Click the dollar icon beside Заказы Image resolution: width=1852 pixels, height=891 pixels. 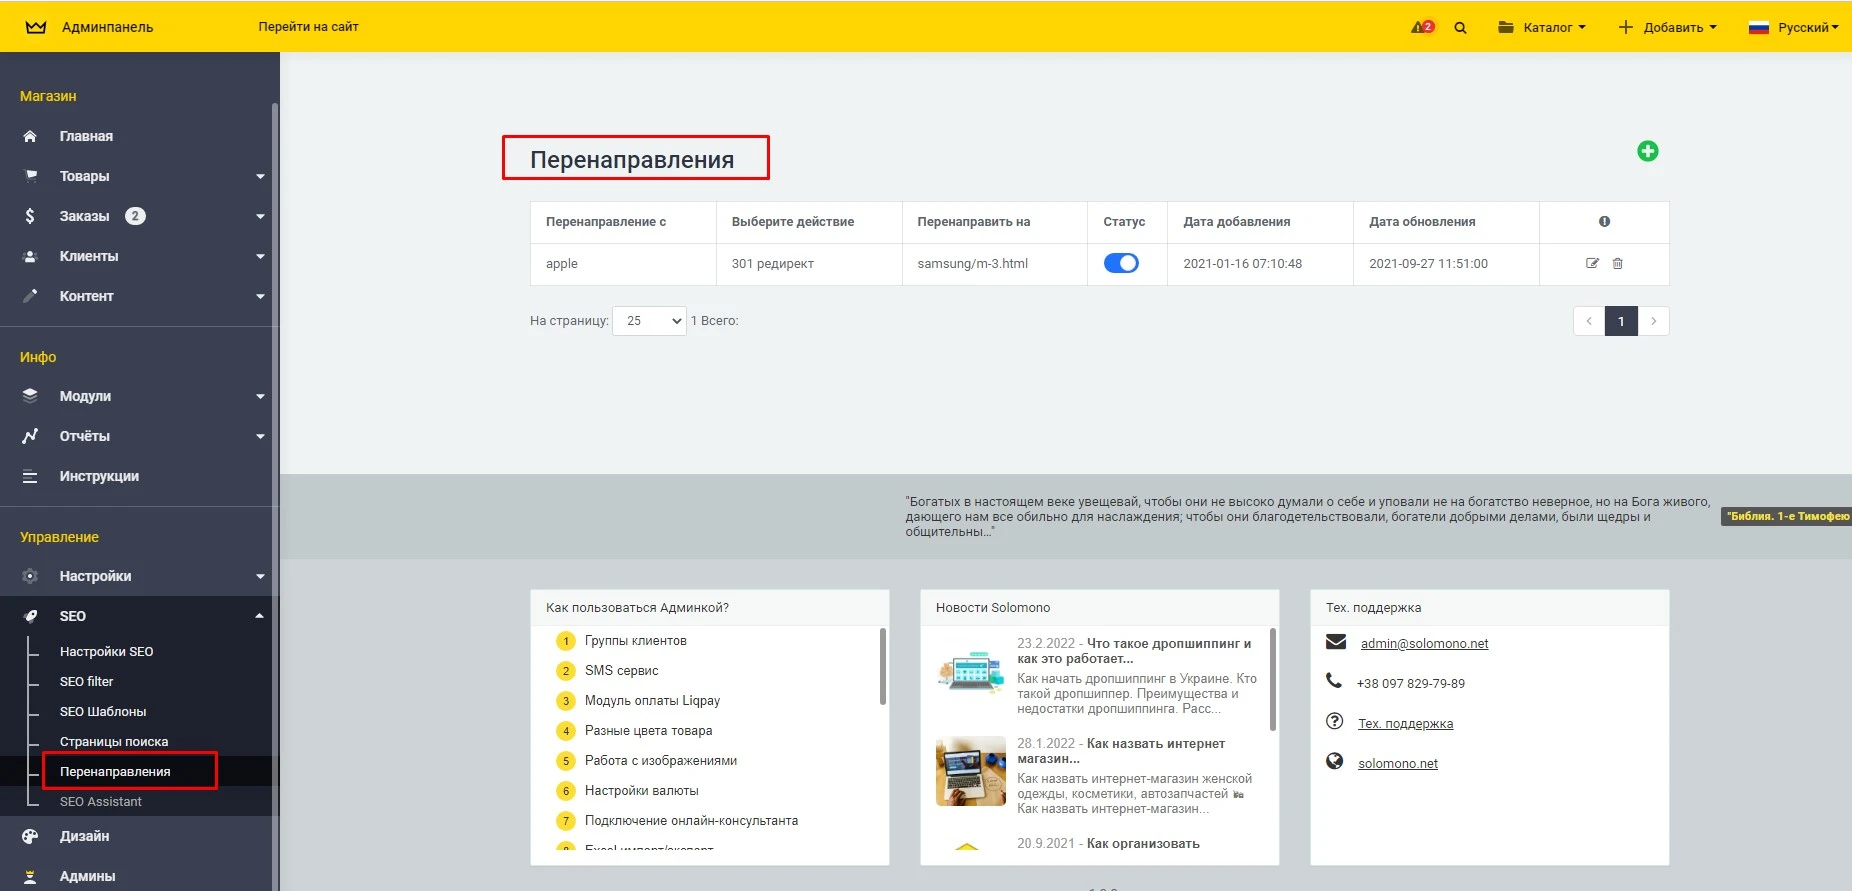[x=30, y=216]
